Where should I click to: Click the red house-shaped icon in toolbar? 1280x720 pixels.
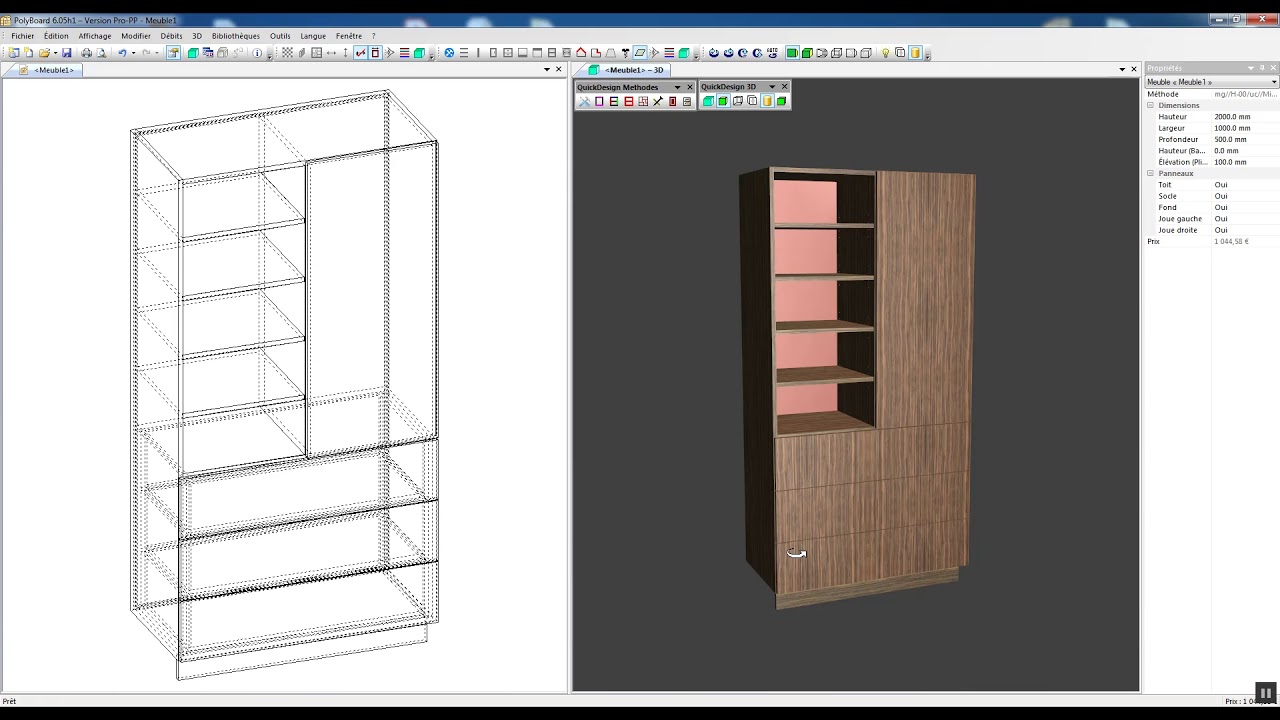[581, 53]
